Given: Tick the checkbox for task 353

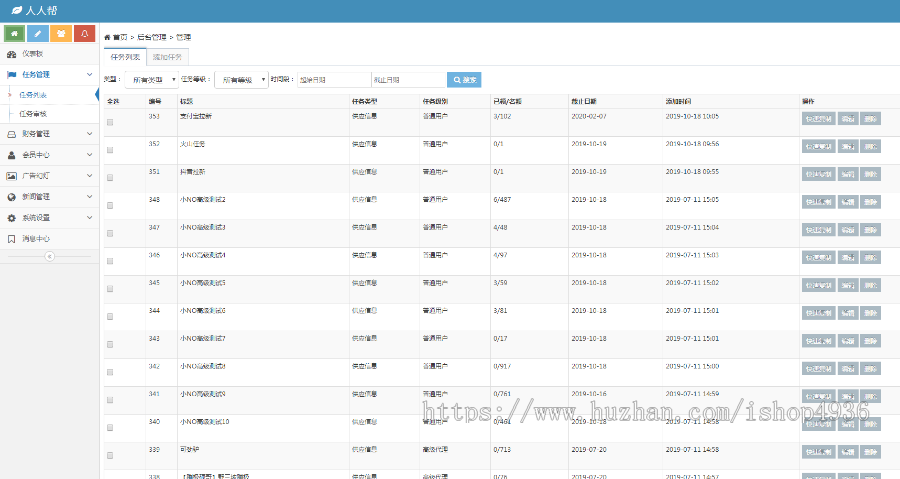Looking at the screenshot, I should (x=110, y=122).
